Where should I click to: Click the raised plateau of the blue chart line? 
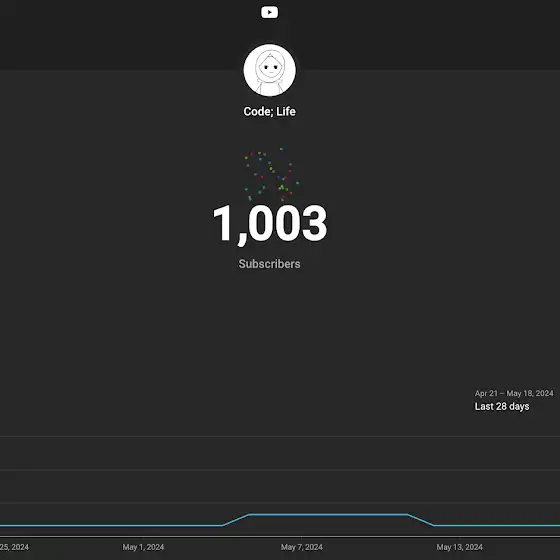point(328,515)
